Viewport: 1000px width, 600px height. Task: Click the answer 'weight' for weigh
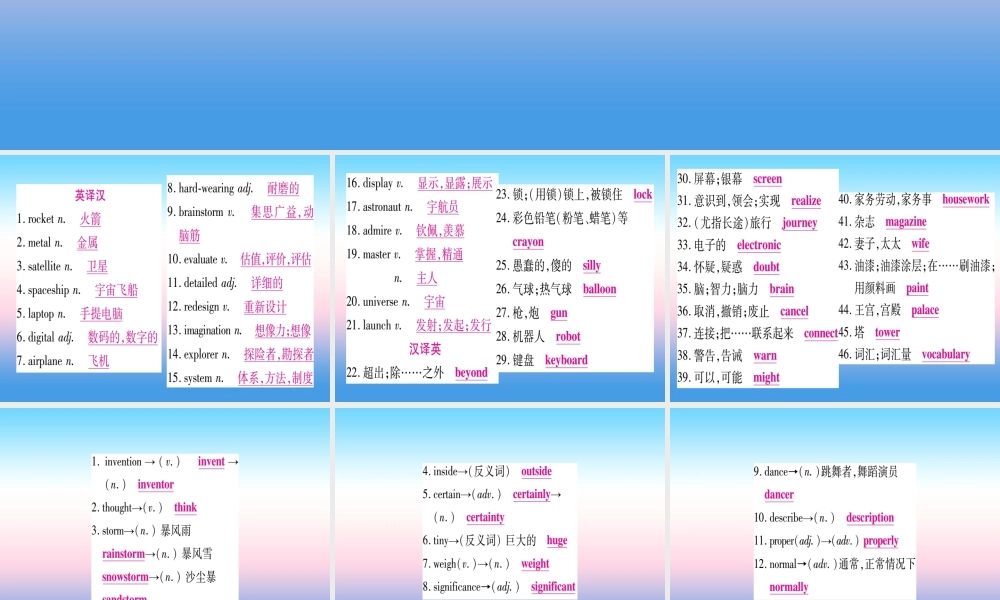click(x=535, y=564)
